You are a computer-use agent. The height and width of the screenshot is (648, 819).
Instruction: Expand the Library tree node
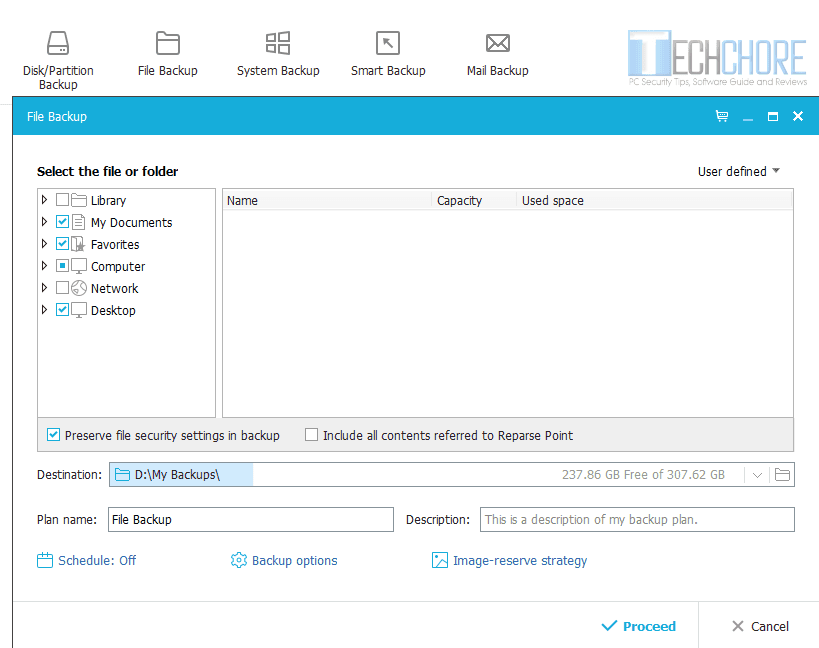(x=44, y=199)
